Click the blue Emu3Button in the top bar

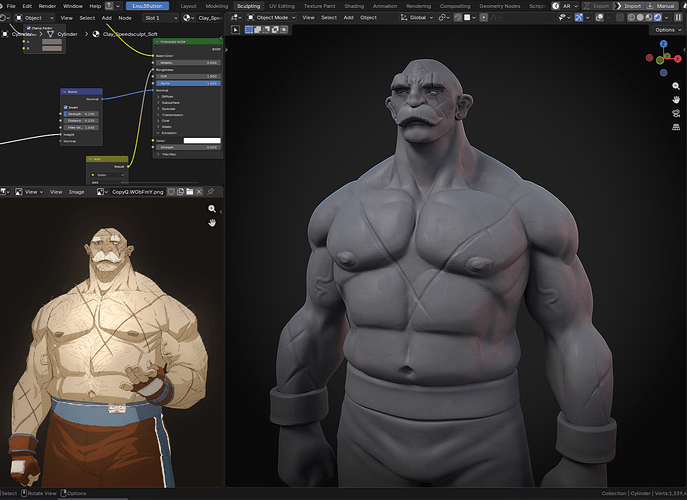click(x=147, y=6)
